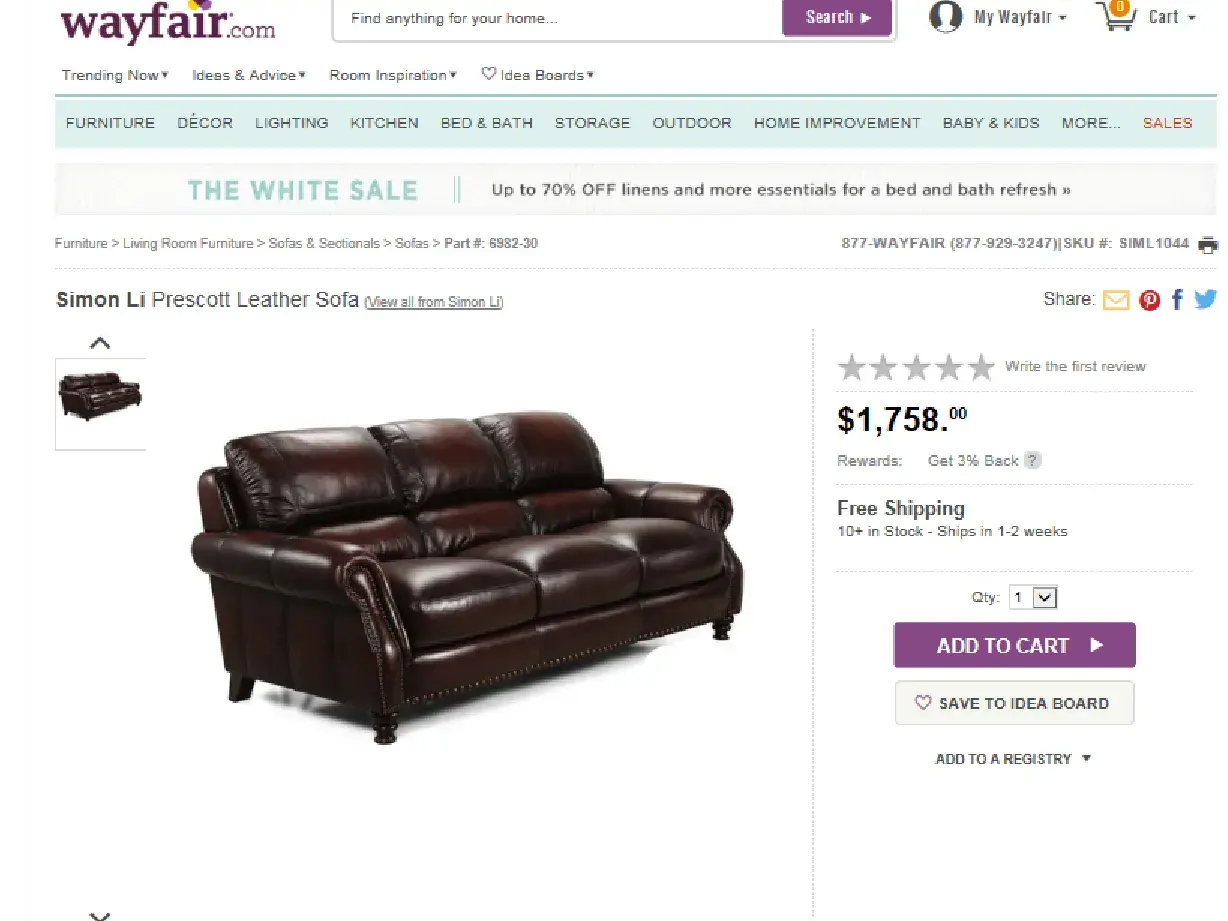The width and height of the screenshot is (1228, 921).
Task: Share the sofa via email envelope icon
Action: tap(1115, 300)
